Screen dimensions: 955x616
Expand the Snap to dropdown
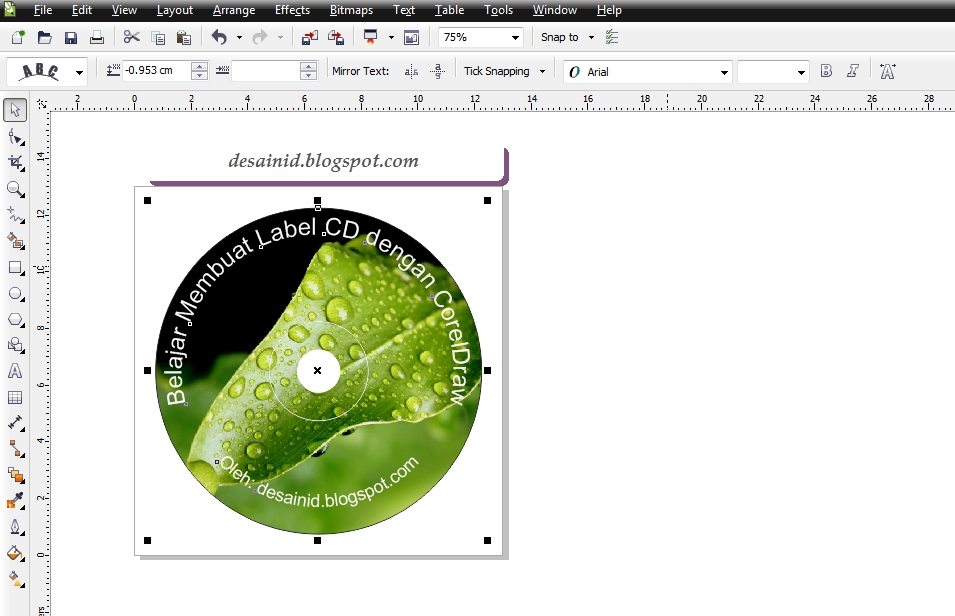click(591, 38)
